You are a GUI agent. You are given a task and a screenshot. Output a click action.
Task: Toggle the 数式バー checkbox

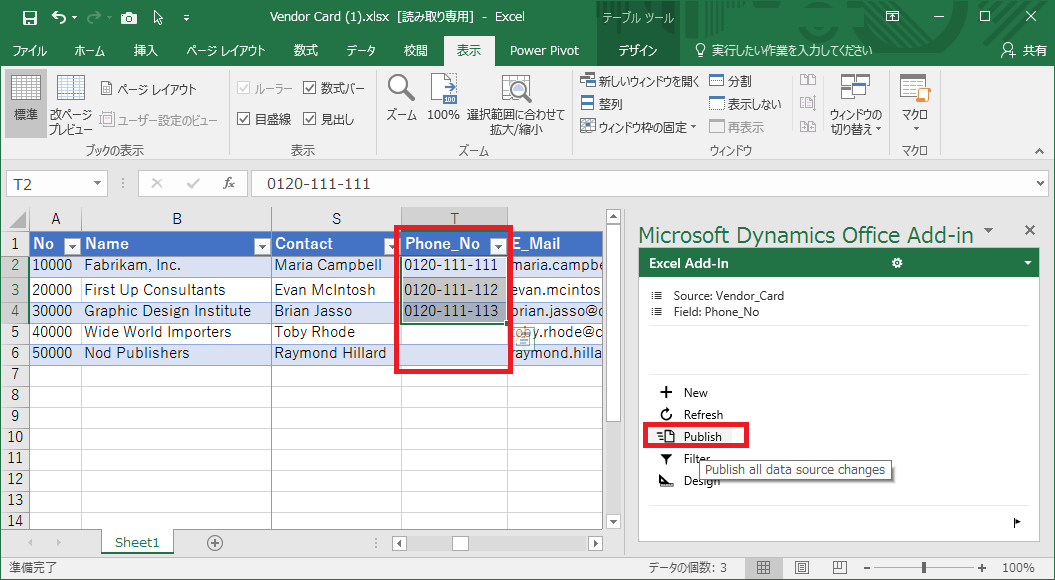pyautogui.click(x=310, y=87)
